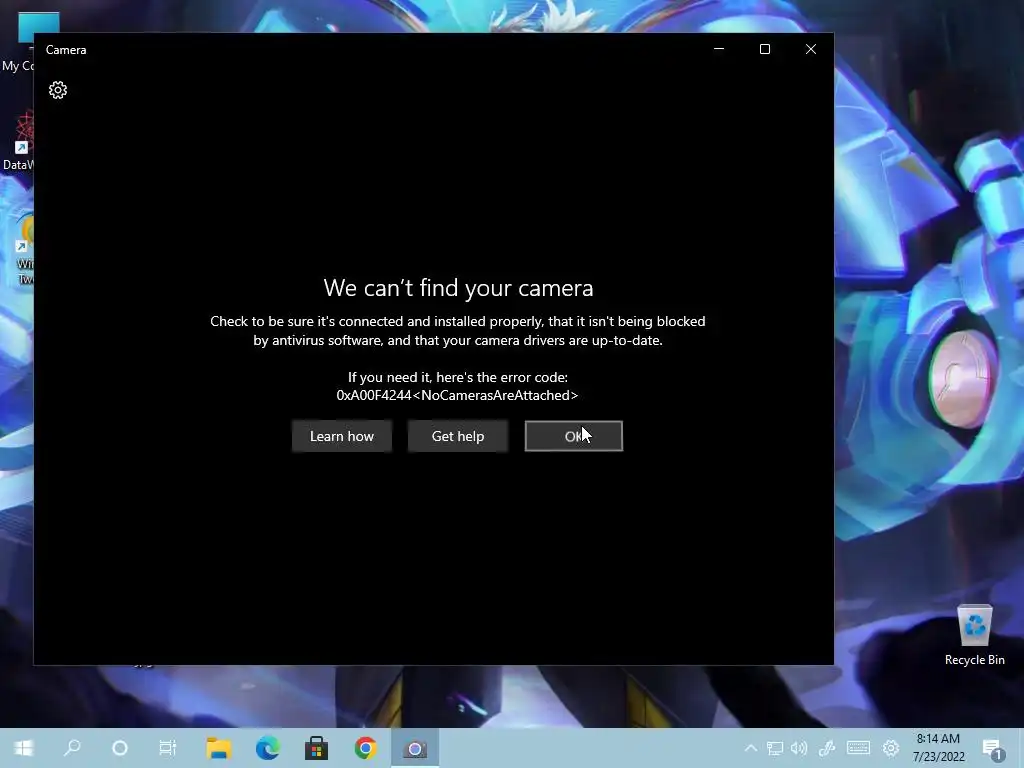
Task: Open clock showing 8:14 AM
Action: (x=938, y=748)
